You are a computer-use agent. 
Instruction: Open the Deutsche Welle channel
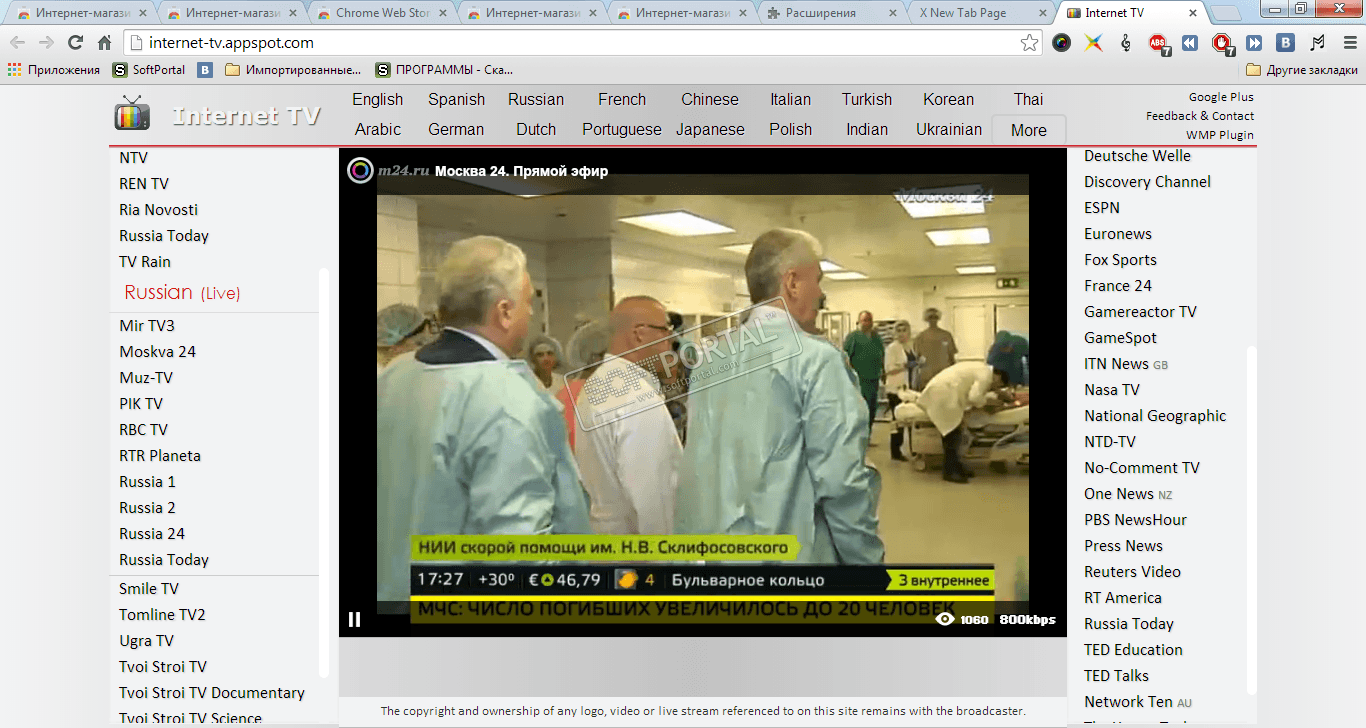(x=1137, y=156)
